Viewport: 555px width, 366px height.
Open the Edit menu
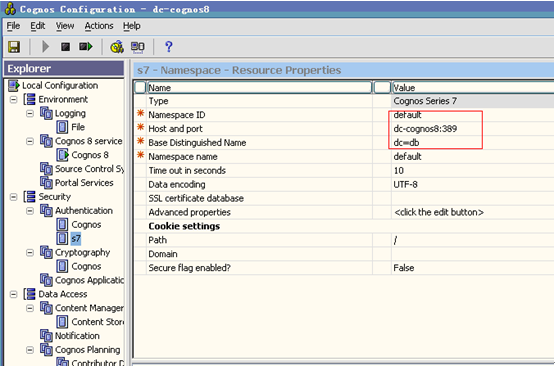[38, 26]
